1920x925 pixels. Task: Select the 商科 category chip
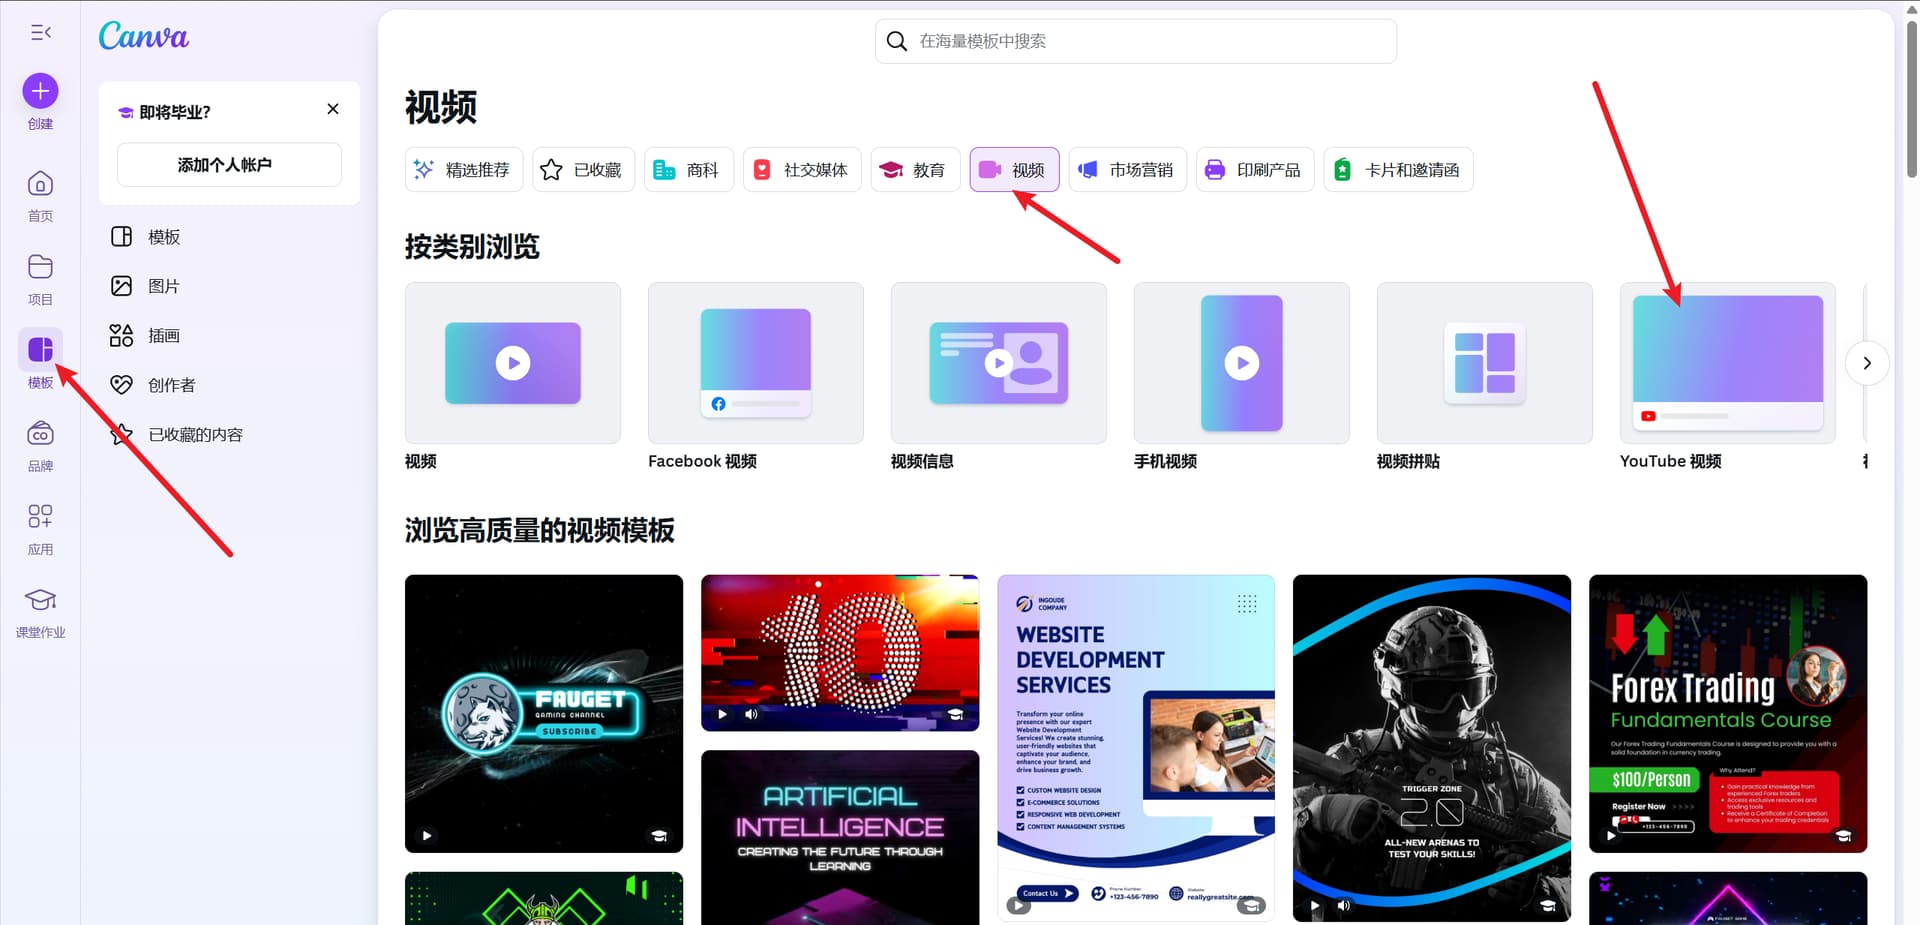tap(689, 170)
